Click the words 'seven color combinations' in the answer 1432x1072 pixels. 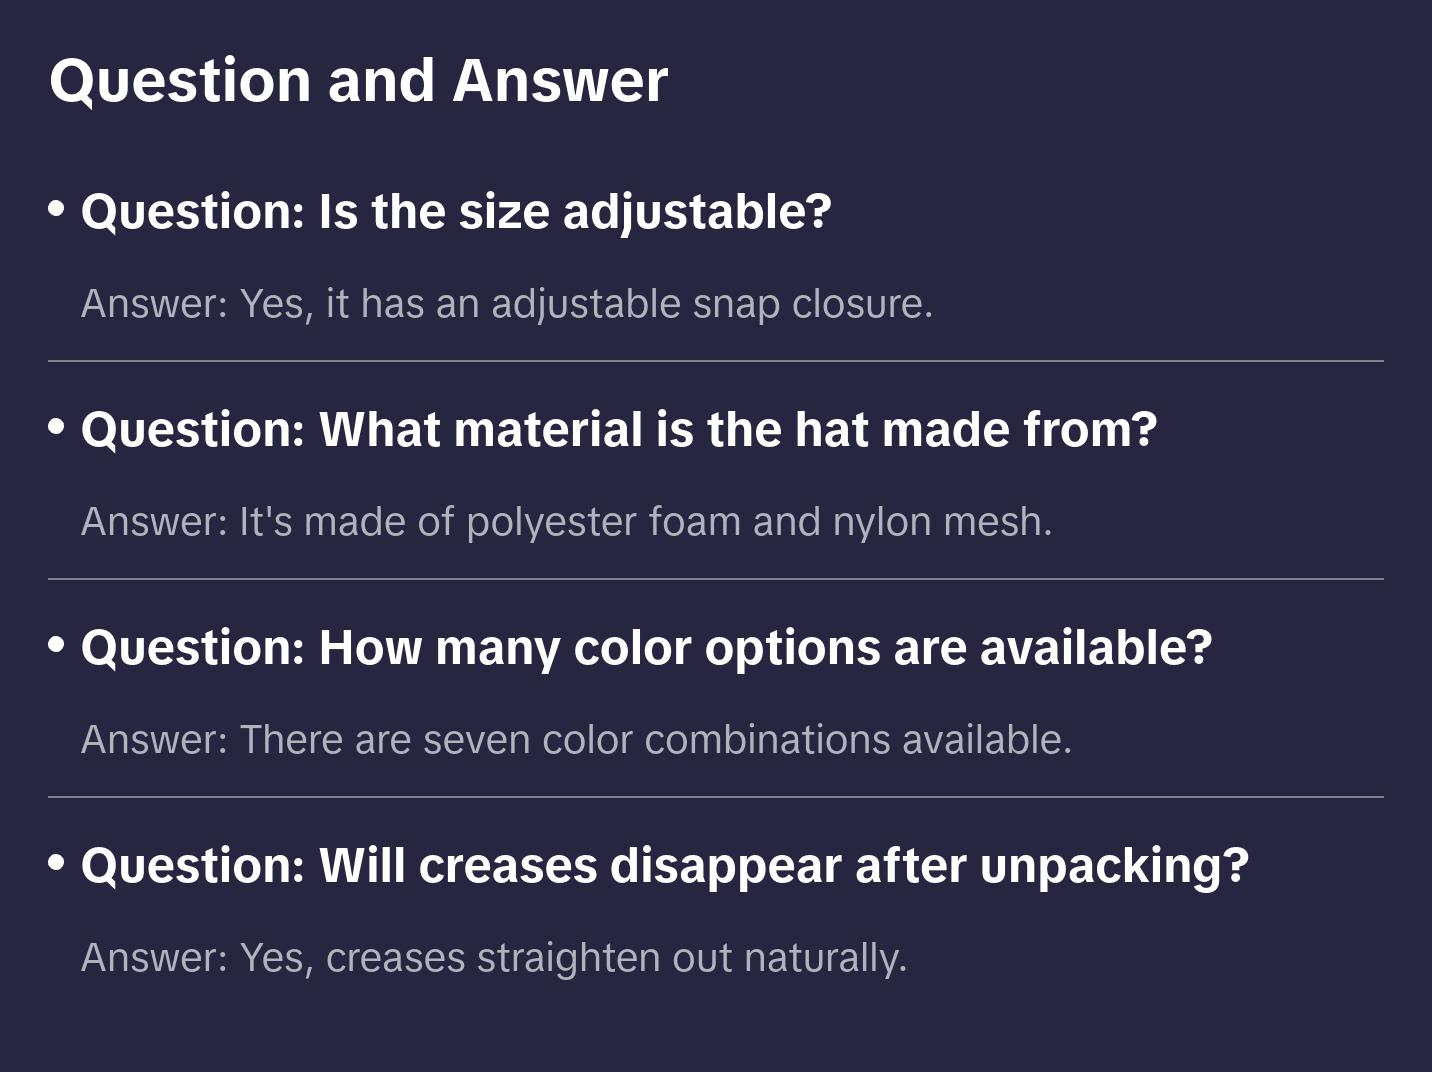pyautogui.click(x=656, y=740)
